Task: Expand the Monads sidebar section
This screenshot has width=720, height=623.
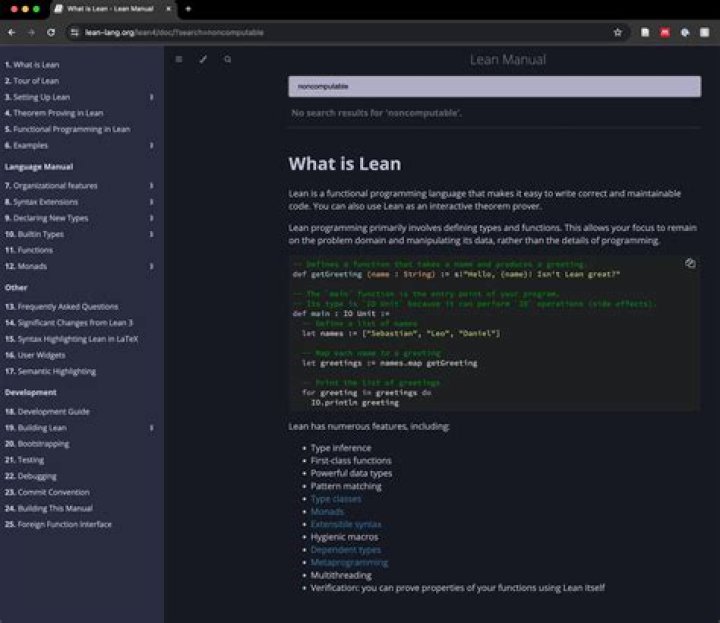Action: pos(152,266)
